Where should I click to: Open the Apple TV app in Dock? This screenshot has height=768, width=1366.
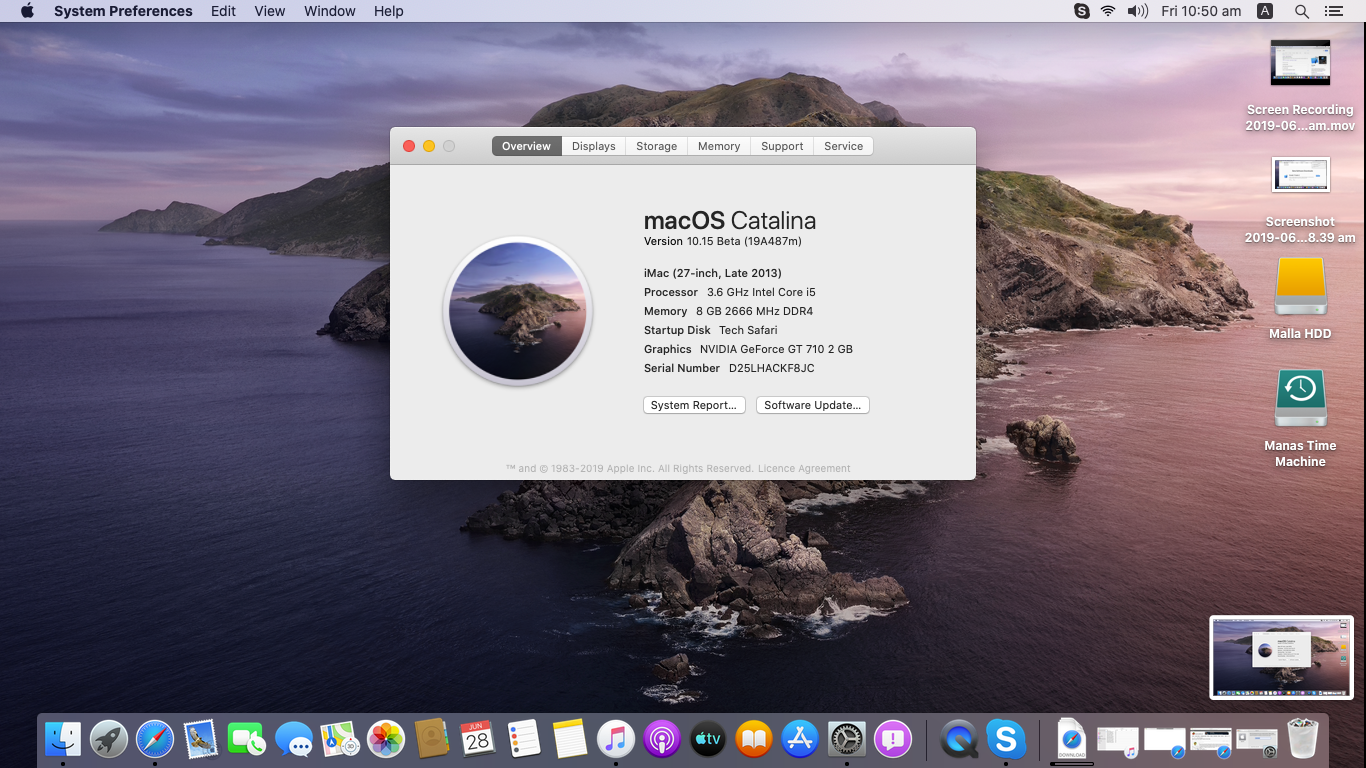[708, 739]
